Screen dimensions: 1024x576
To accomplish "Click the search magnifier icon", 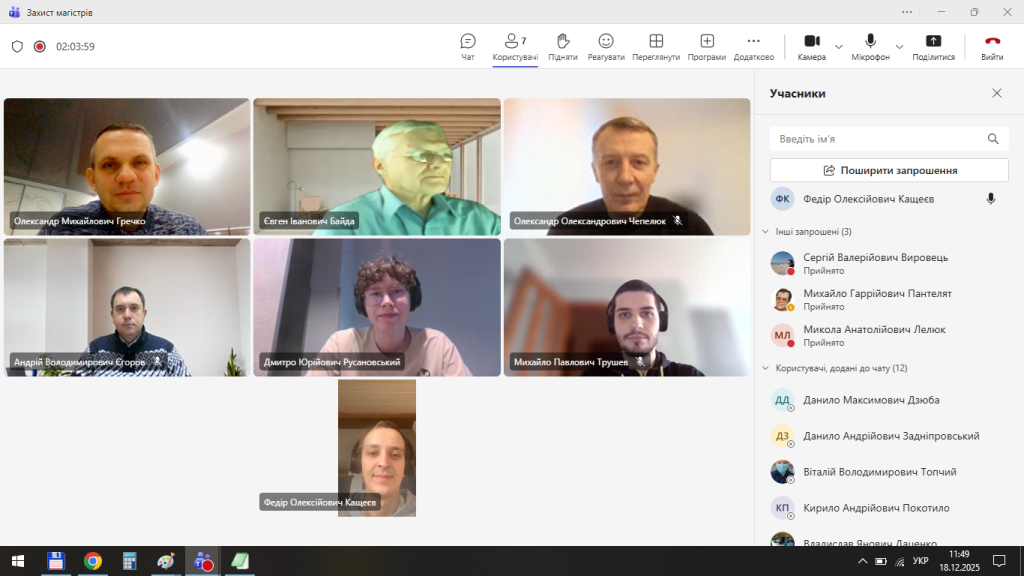I will [993, 139].
